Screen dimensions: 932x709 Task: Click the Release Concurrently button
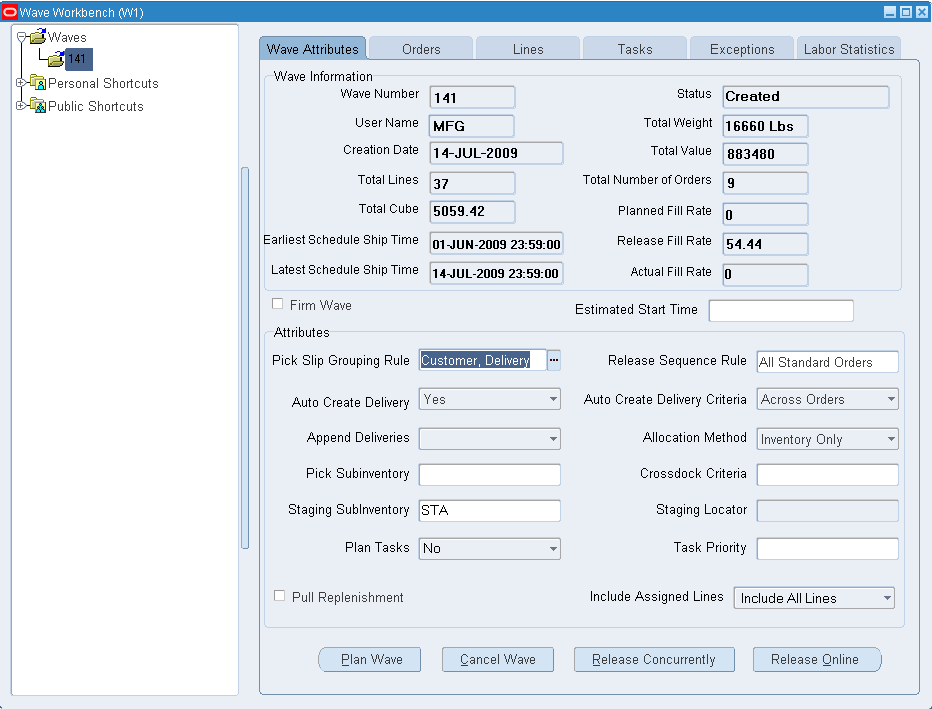[x=654, y=660]
